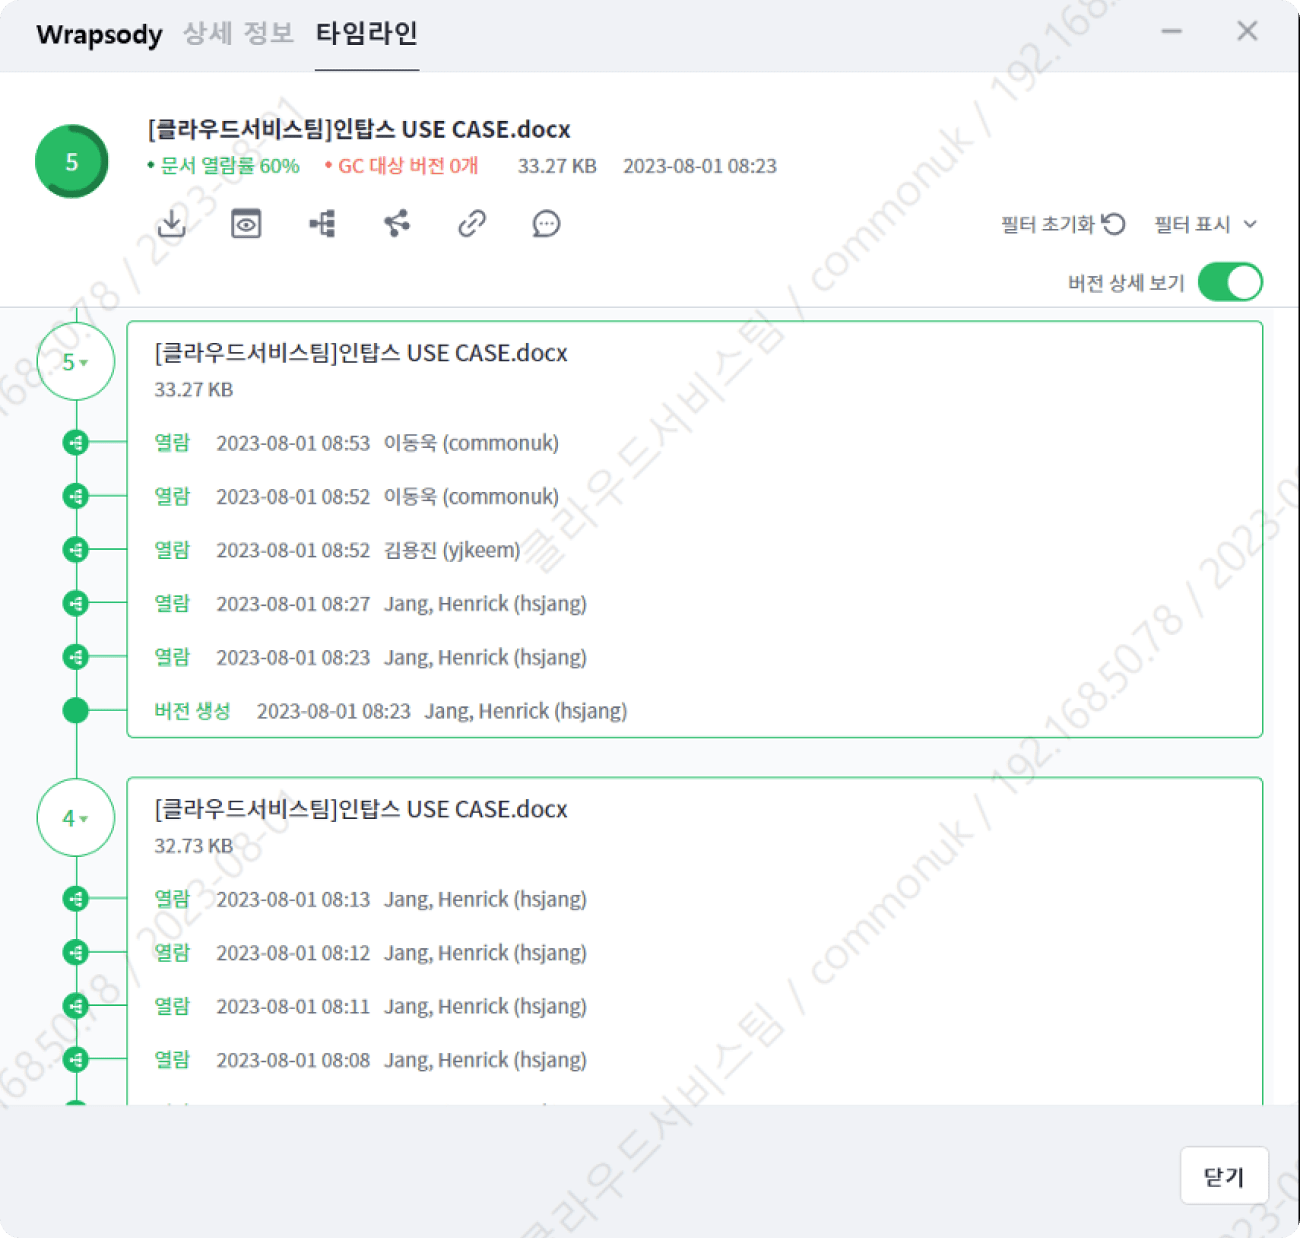Expand the 필터 표시 dropdown
This screenshot has height=1238, width=1300.
1205,224
